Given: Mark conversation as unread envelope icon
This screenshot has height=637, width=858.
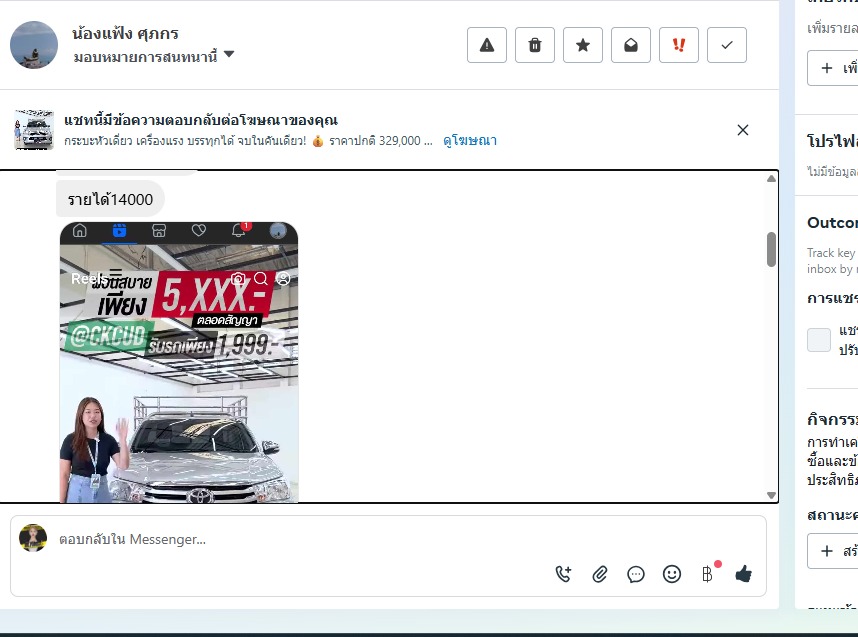Looking at the screenshot, I should coord(631,45).
